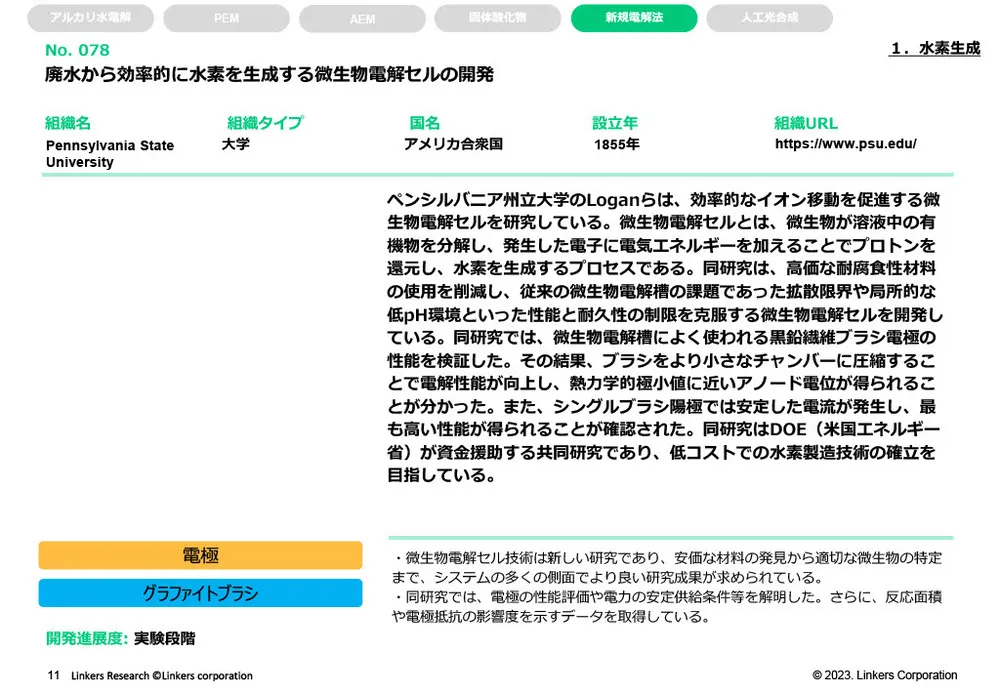1000x692 pixels.
Task: Click the 国名 heading
Action: [425, 123]
